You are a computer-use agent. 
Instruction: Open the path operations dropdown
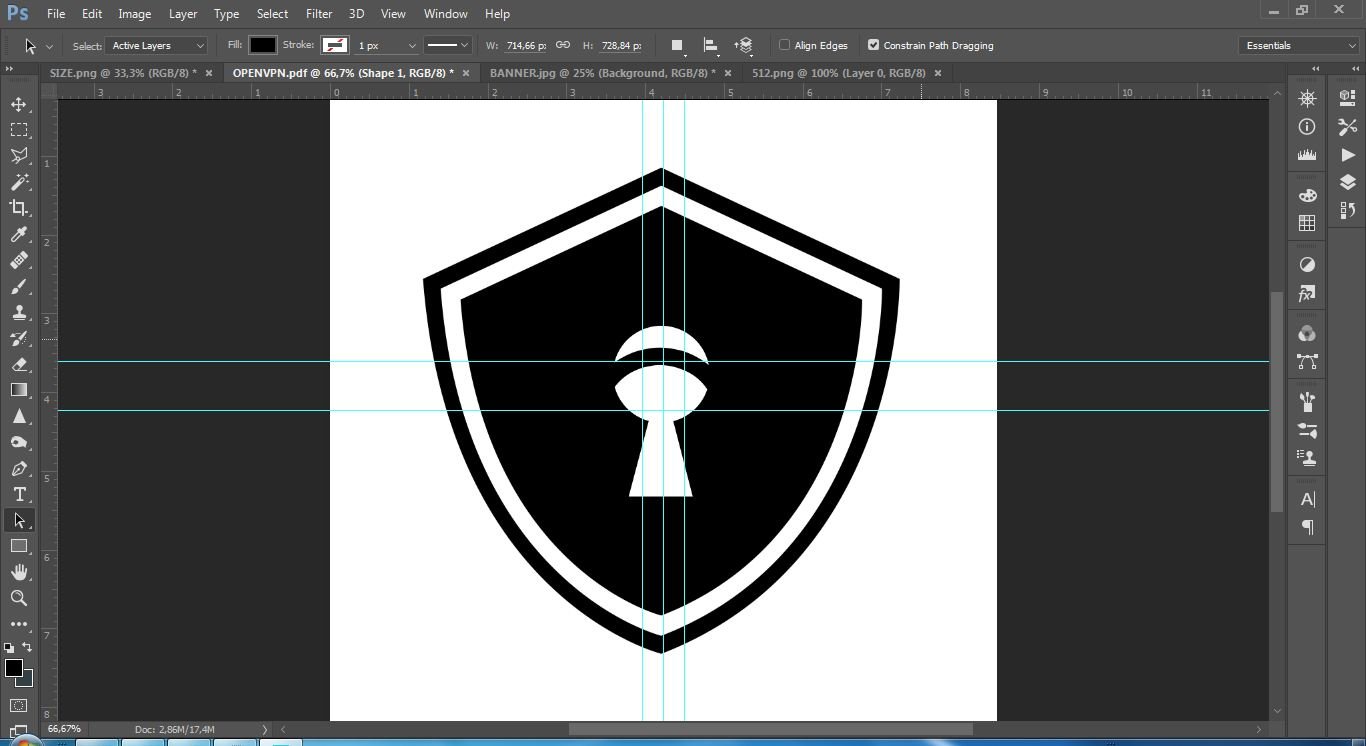(677, 46)
